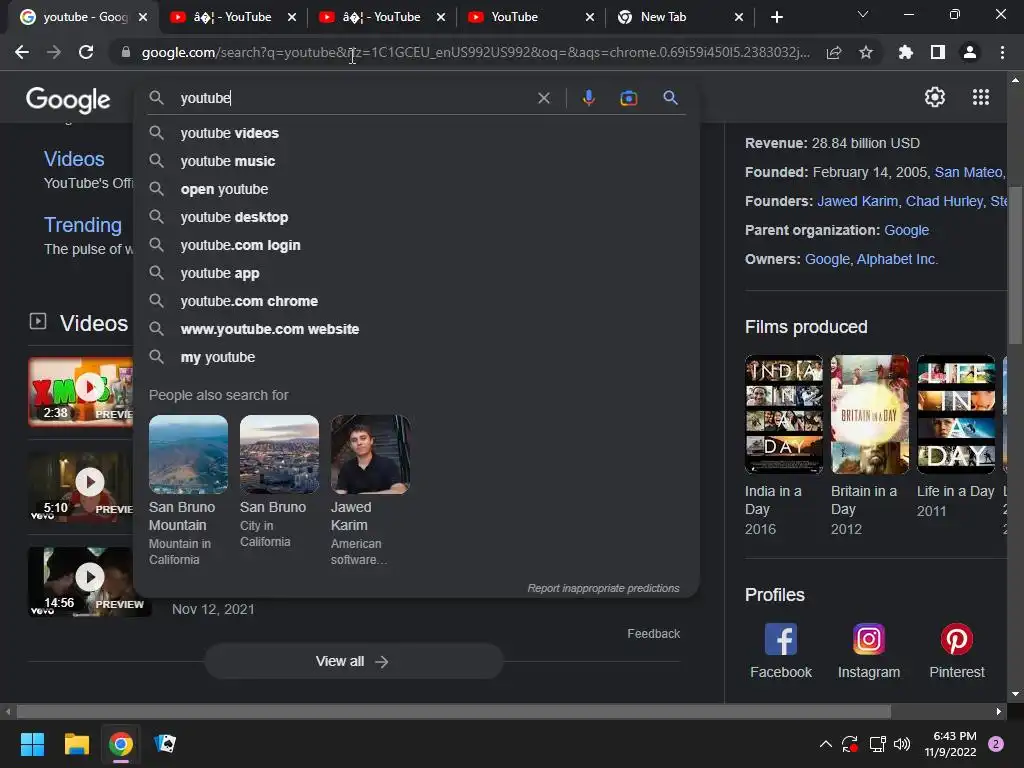
Task: Open the Solitaire cards taskbar app
Action: tap(165, 744)
